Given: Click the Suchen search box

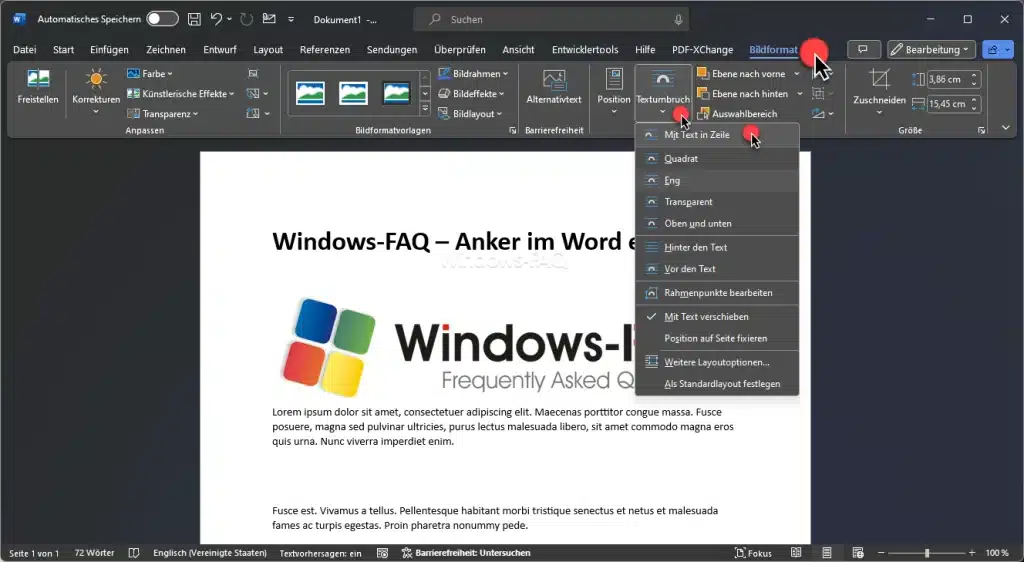Looking at the screenshot, I should (x=551, y=20).
